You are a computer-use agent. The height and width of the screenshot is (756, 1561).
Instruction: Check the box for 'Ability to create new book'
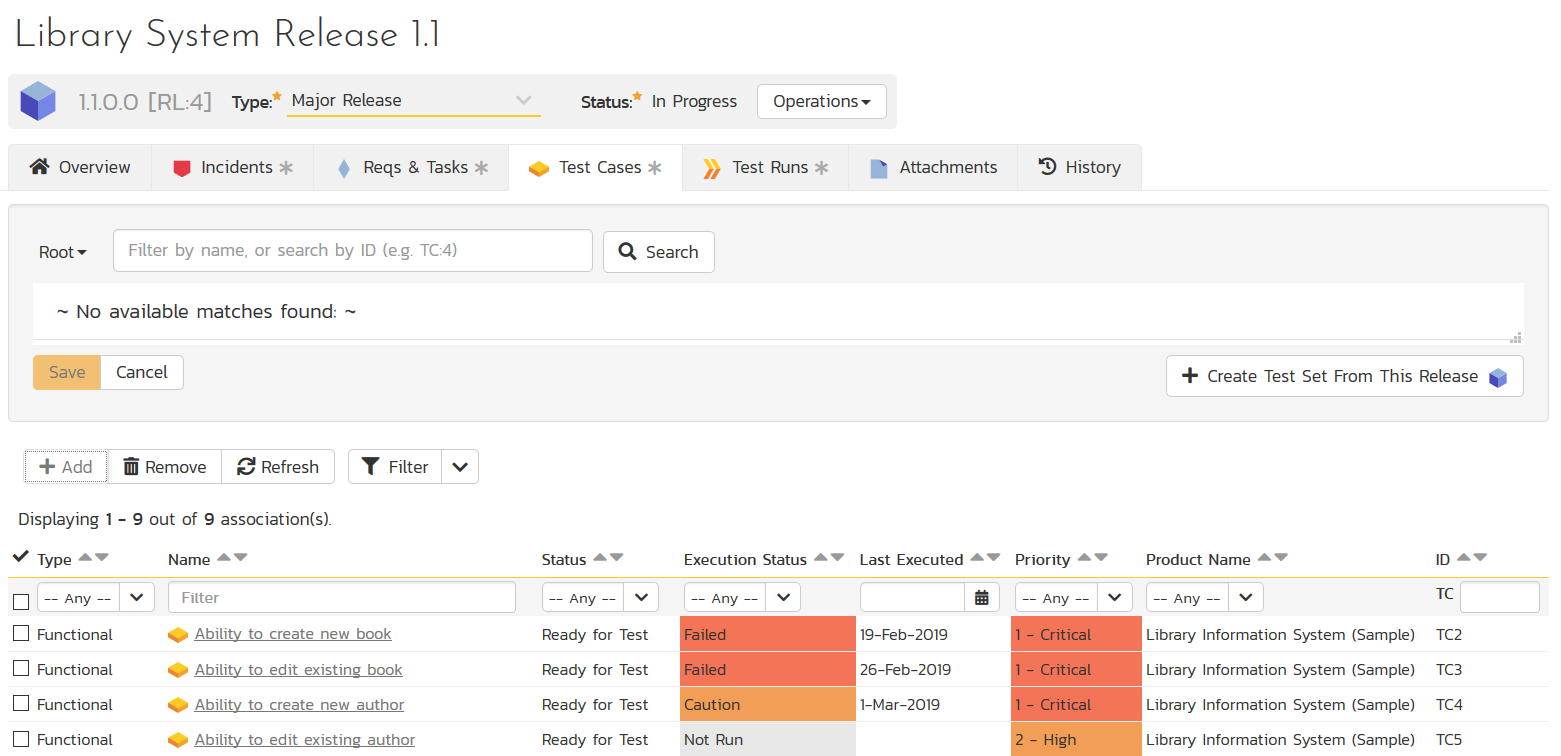[21, 634]
